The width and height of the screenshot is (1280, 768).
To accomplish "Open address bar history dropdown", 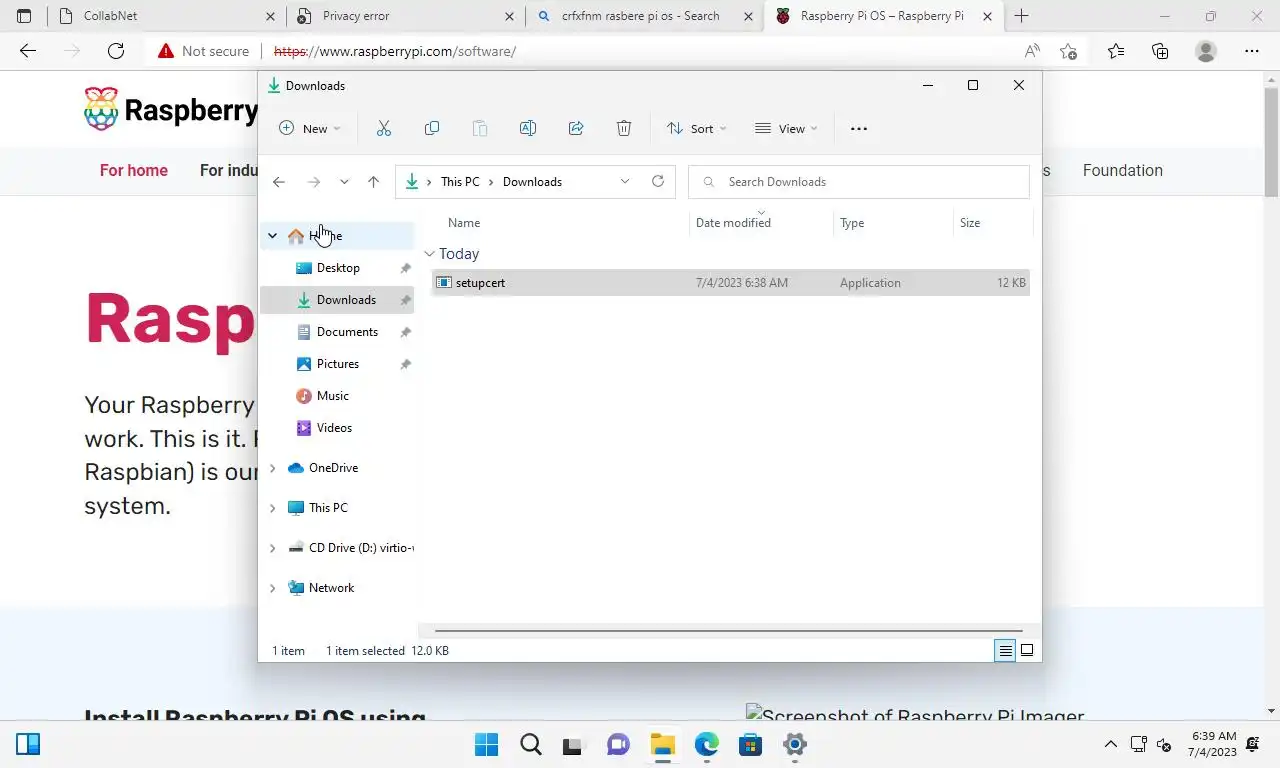I will tap(625, 181).
